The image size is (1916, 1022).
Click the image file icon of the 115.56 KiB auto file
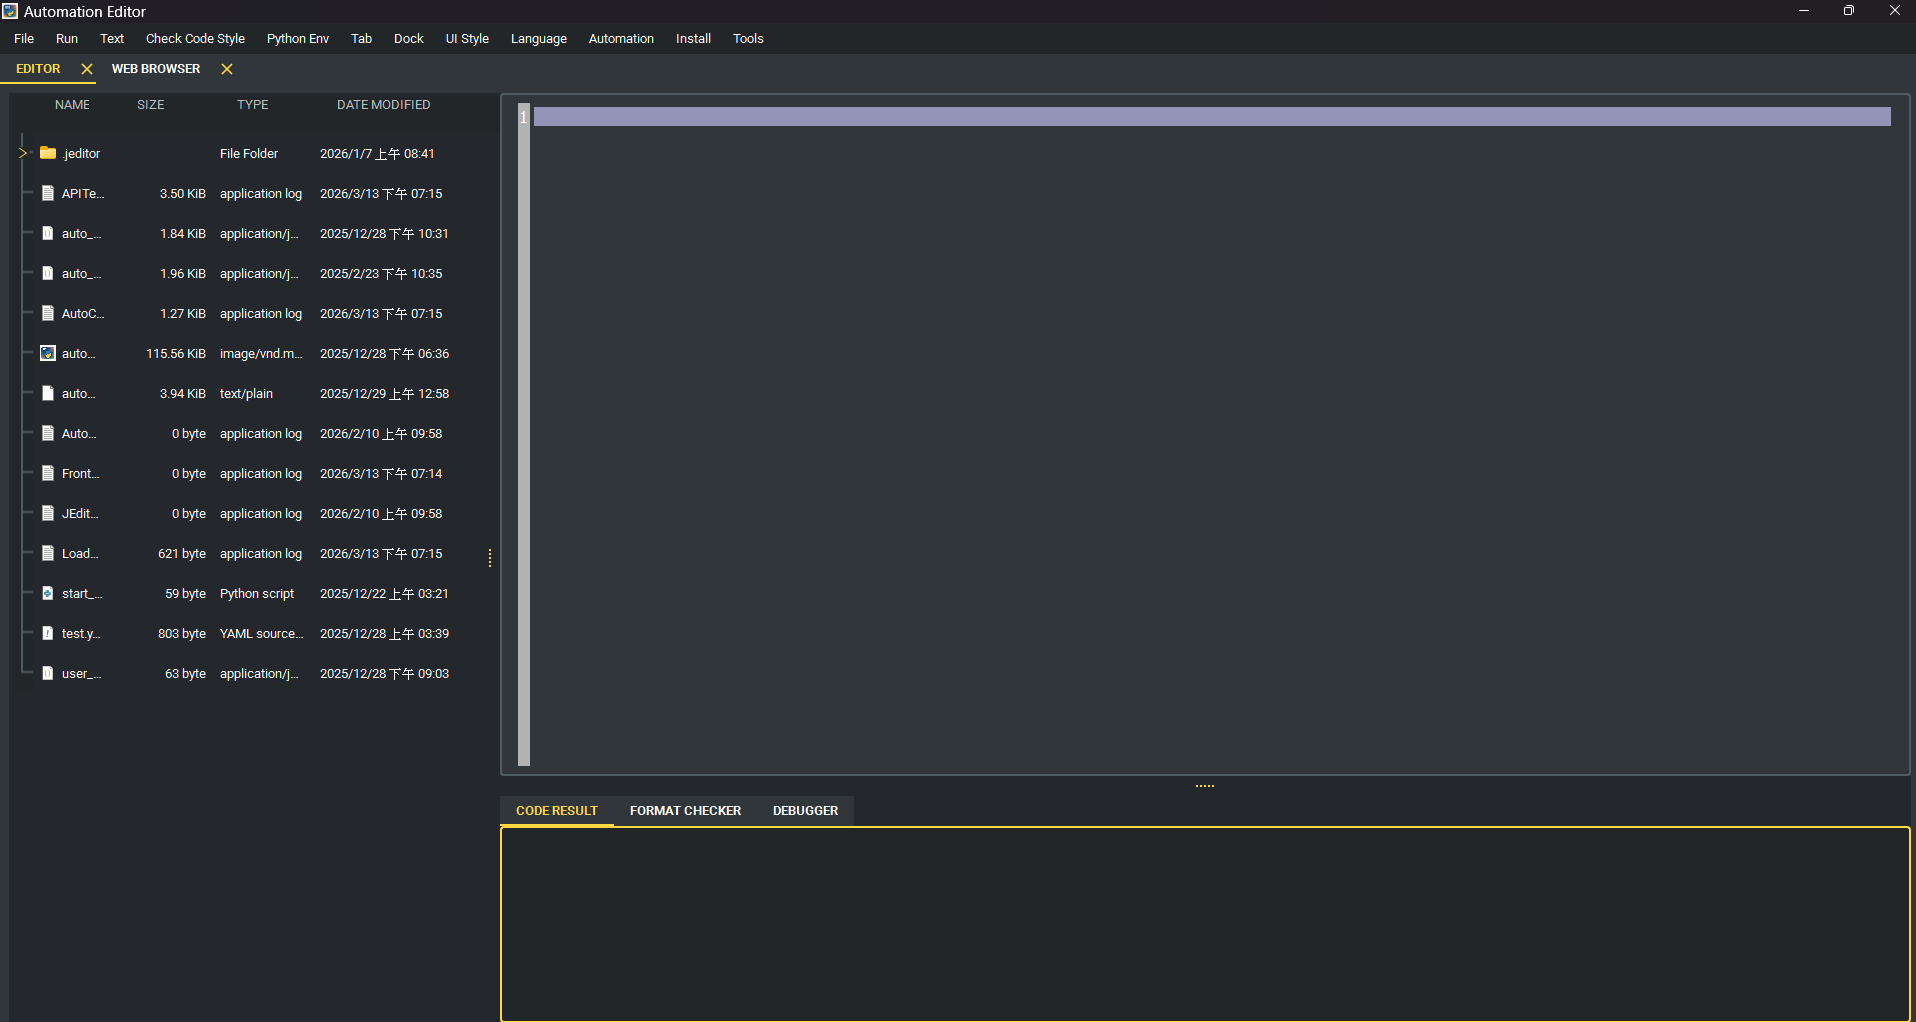[x=47, y=352]
